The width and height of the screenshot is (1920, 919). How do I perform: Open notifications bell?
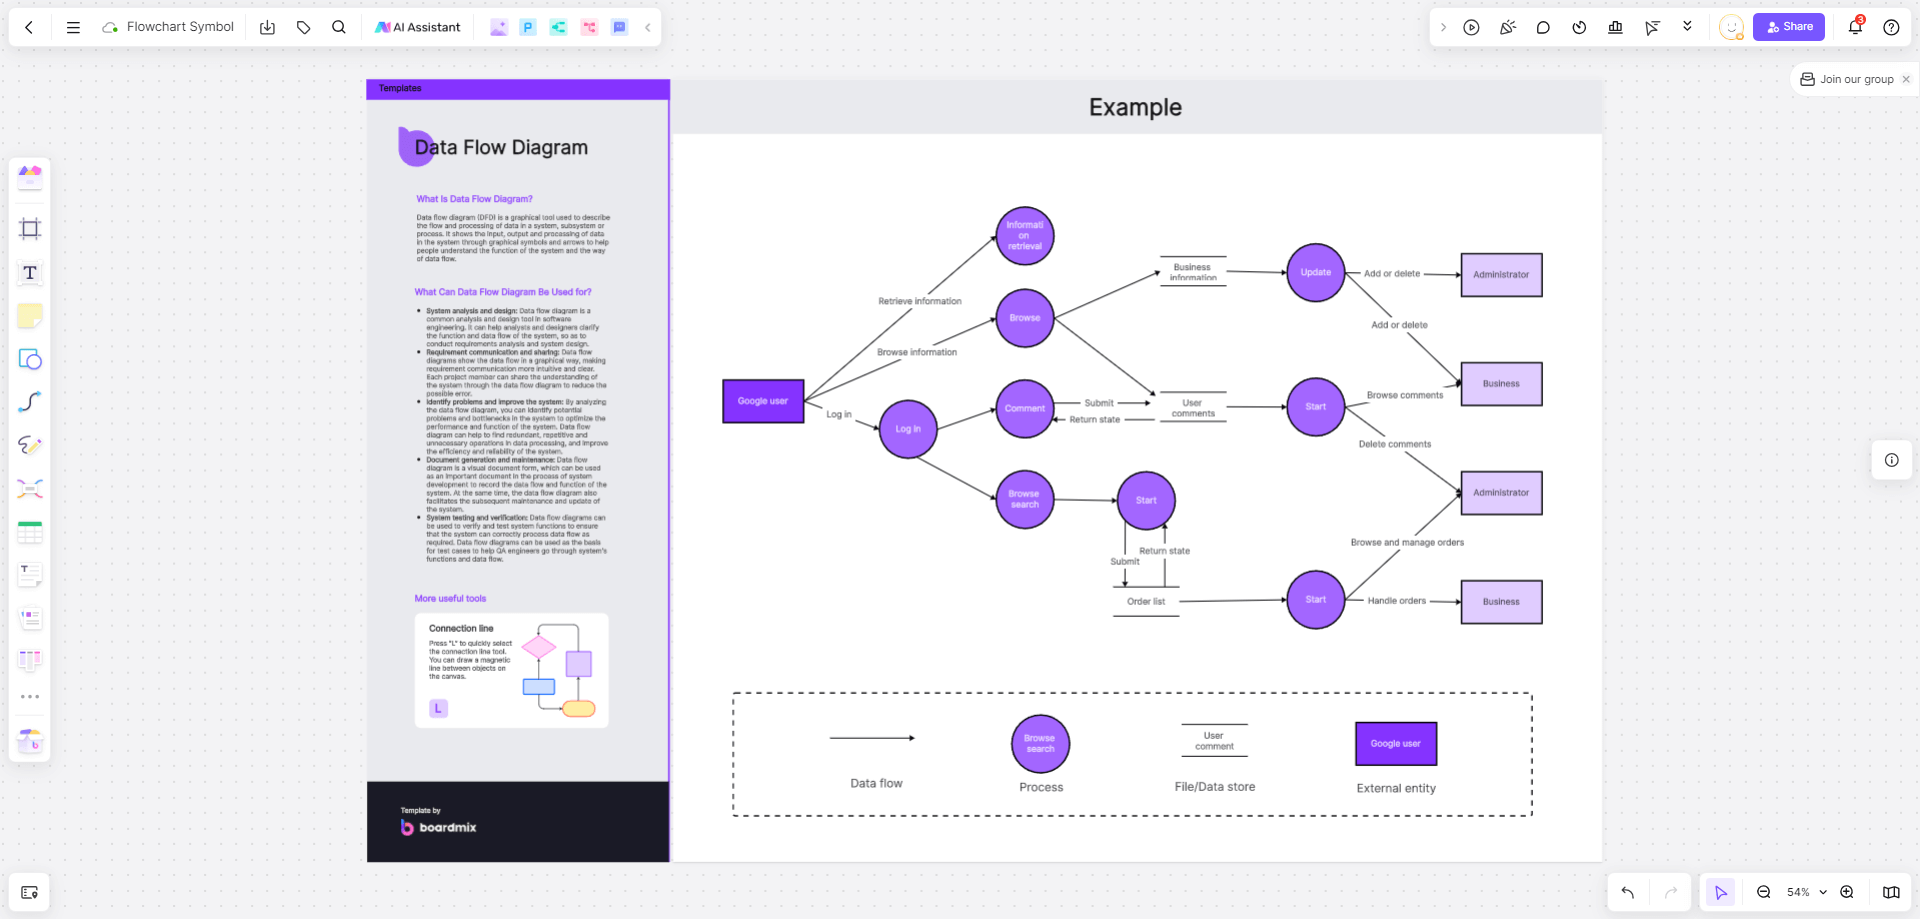pos(1855,27)
